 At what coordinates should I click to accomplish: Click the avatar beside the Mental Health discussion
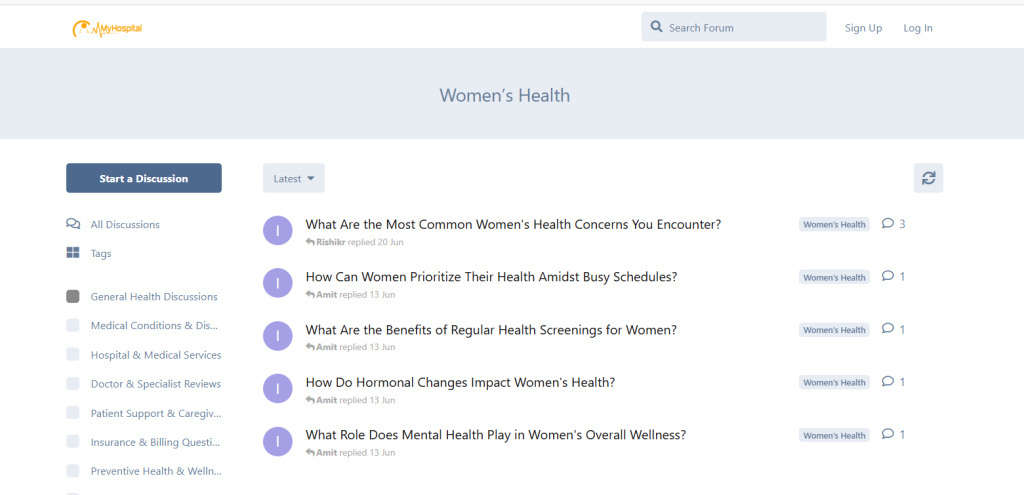(278, 441)
